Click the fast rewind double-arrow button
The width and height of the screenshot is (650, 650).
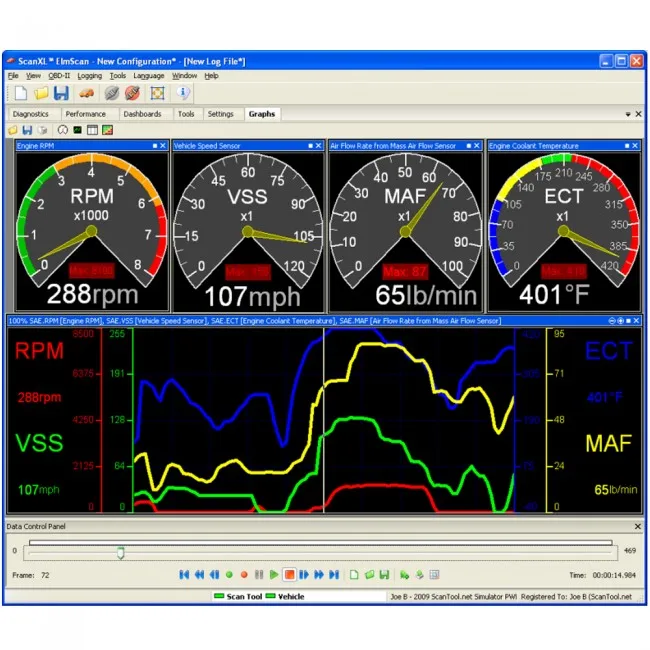click(199, 575)
